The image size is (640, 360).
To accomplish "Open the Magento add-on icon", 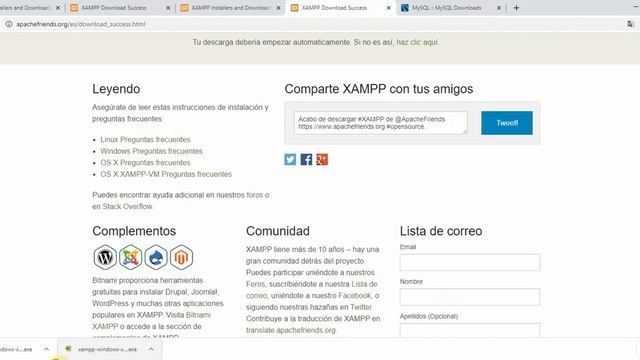I will [181, 257].
